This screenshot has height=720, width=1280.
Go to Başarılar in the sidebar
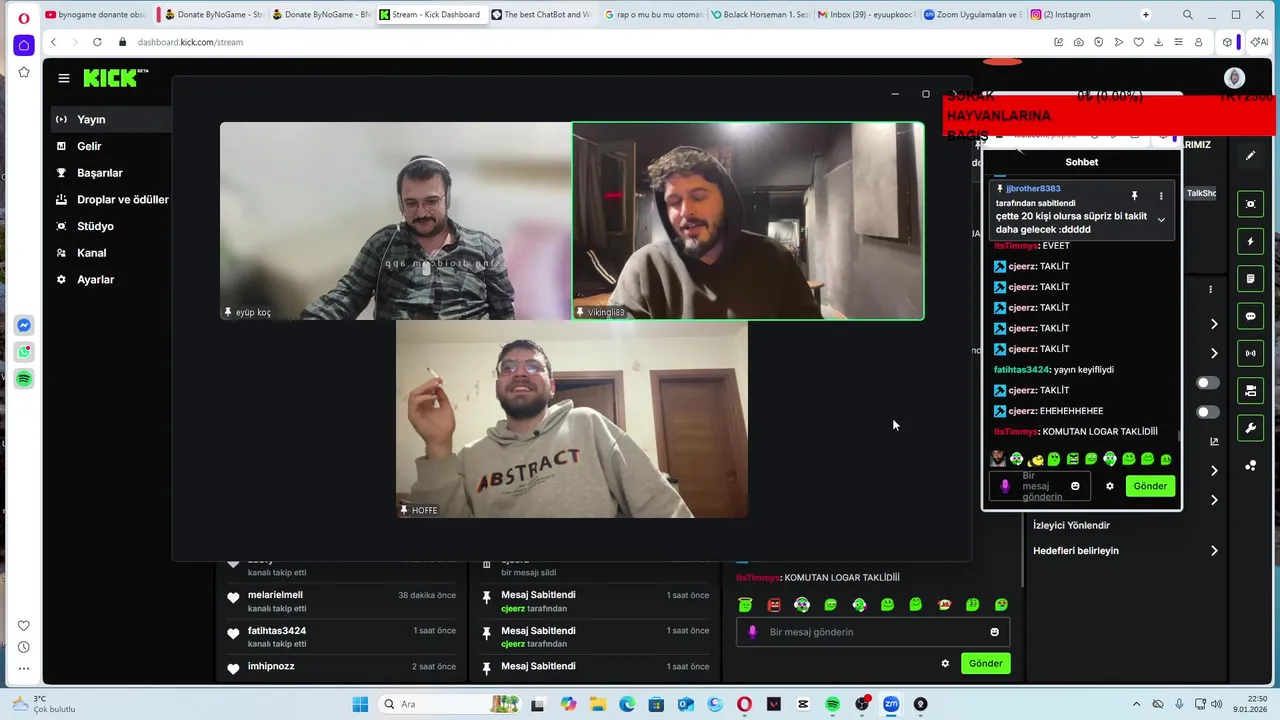[99, 173]
